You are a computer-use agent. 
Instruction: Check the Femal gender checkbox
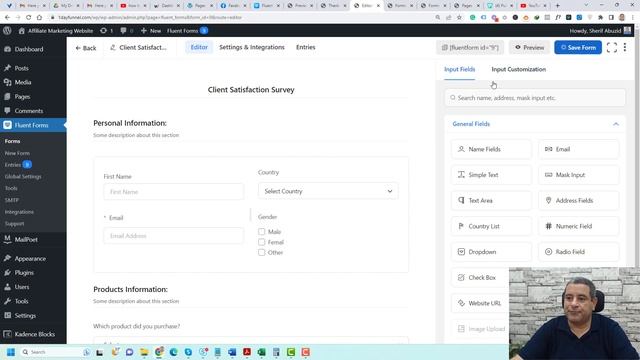click(261, 242)
